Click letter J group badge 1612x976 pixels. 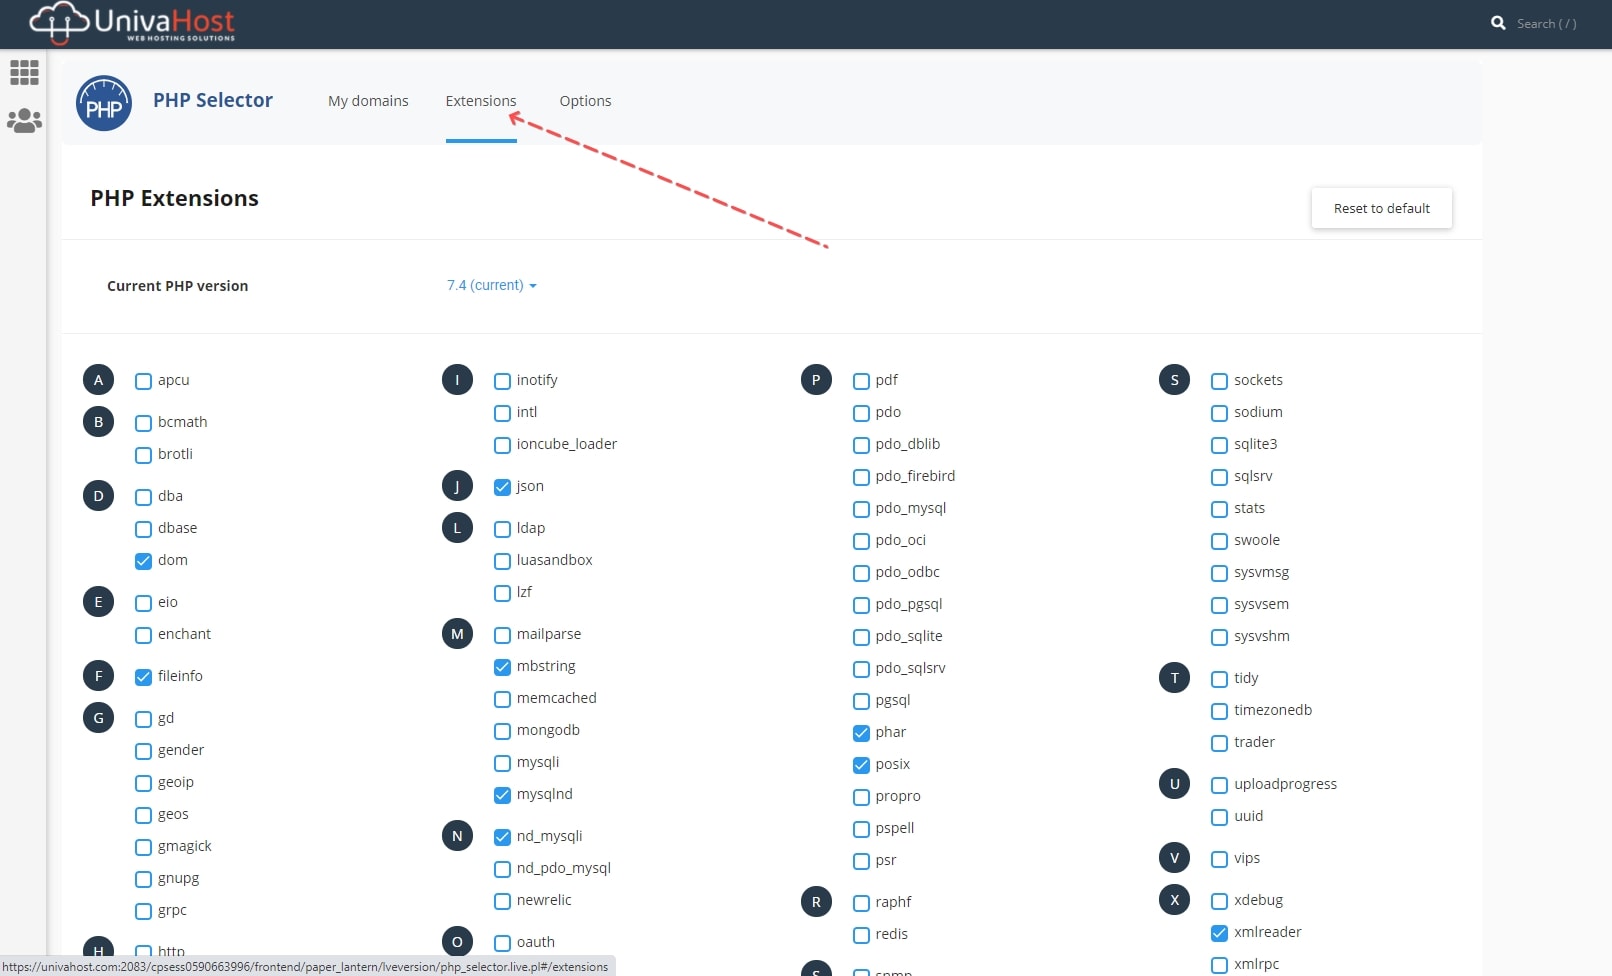point(457,486)
